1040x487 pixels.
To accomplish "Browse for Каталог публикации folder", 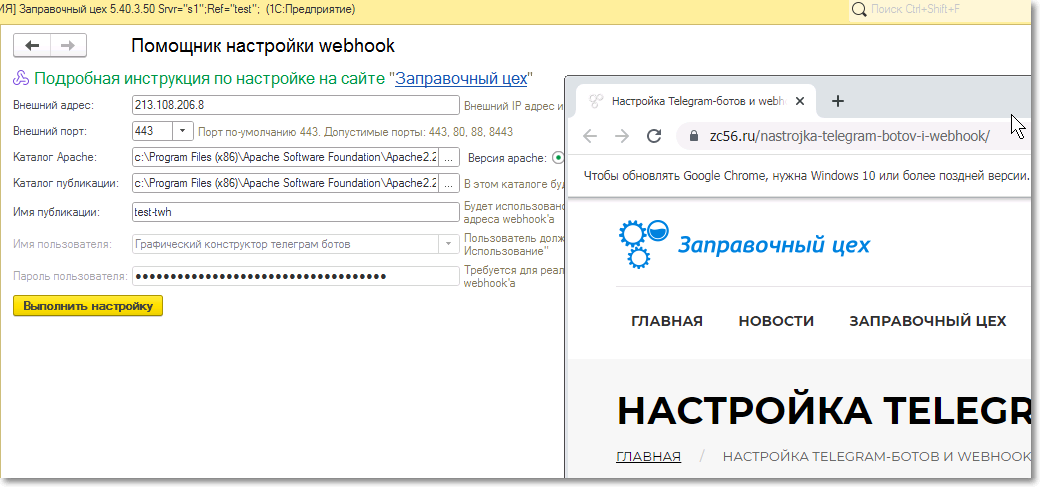I will pos(449,183).
